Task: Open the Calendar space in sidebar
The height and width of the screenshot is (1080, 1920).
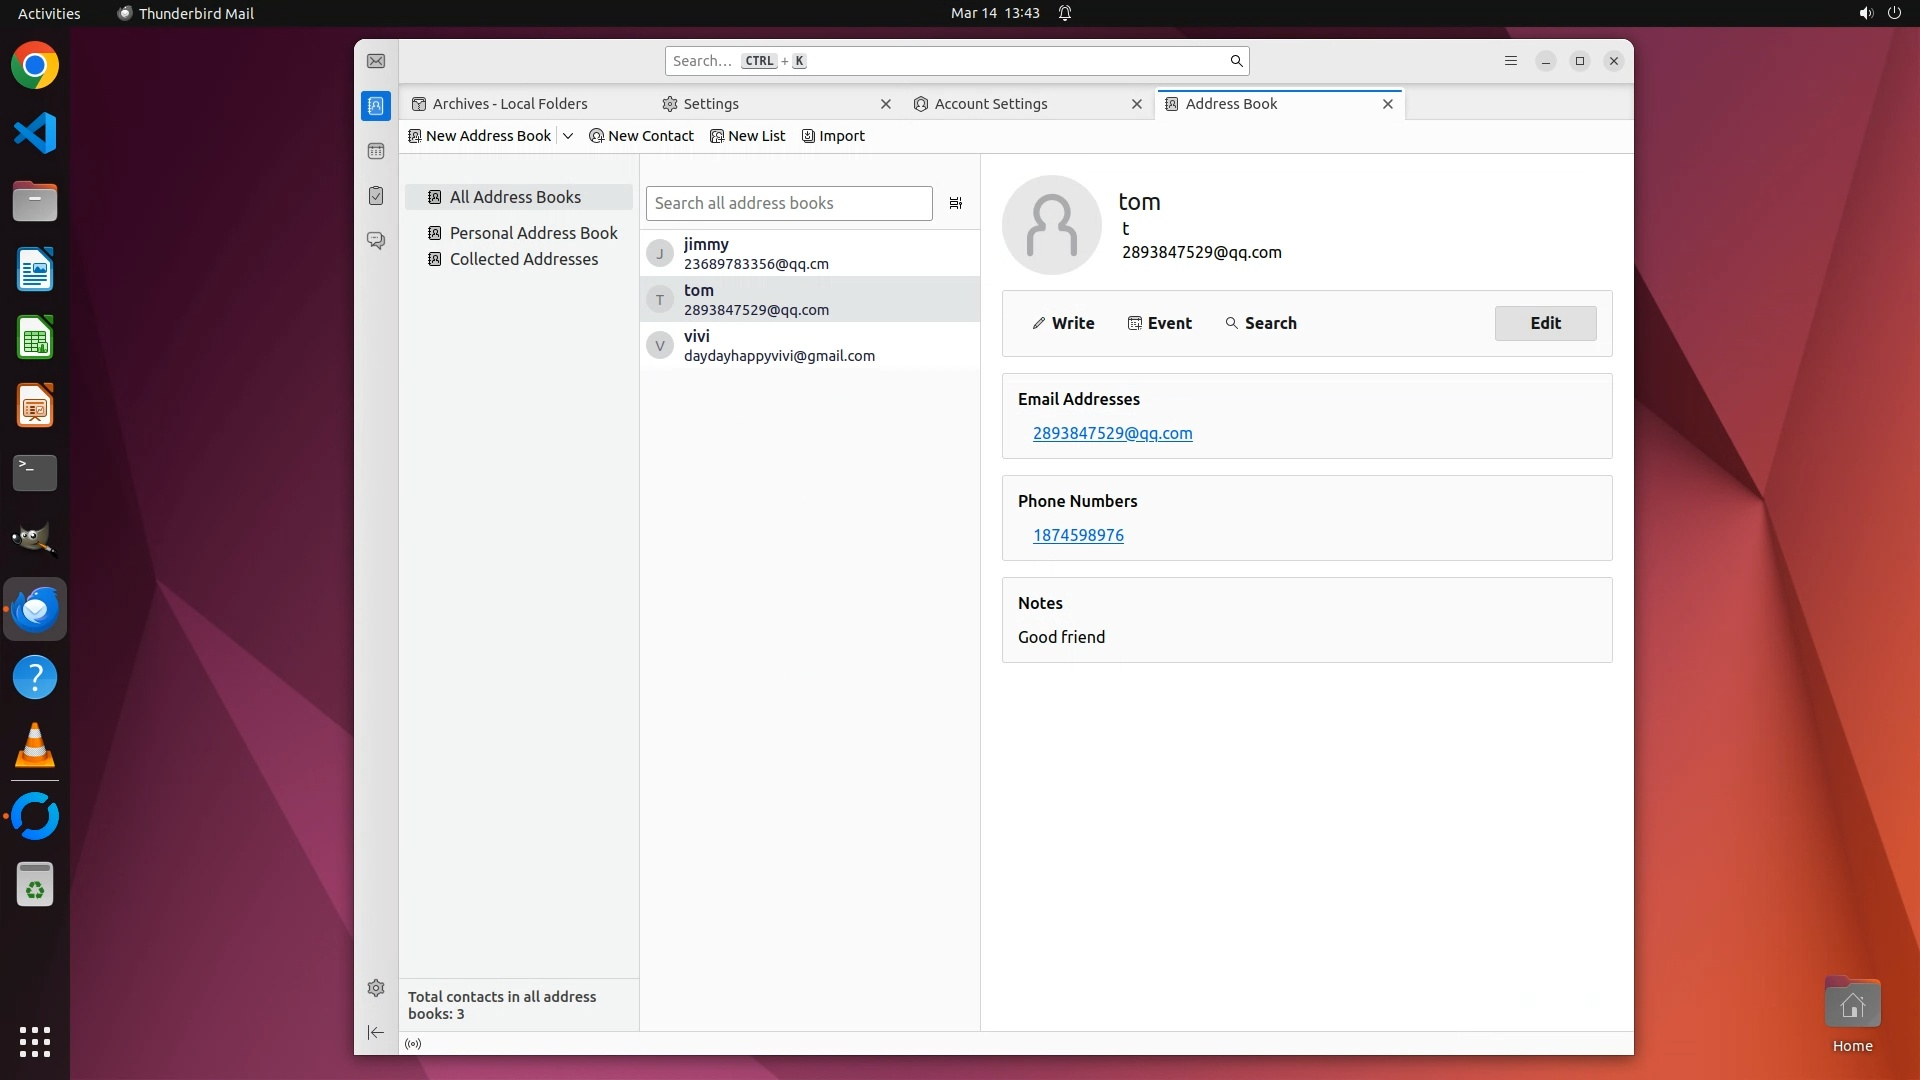Action: (376, 151)
